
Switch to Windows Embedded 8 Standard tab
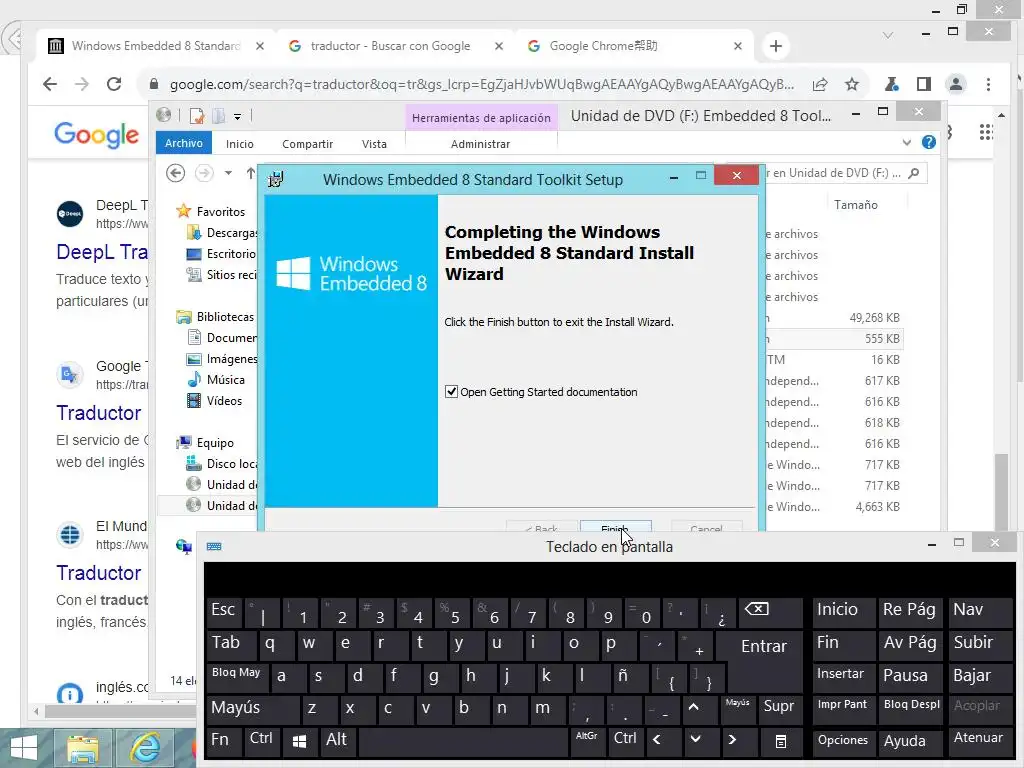click(155, 46)
